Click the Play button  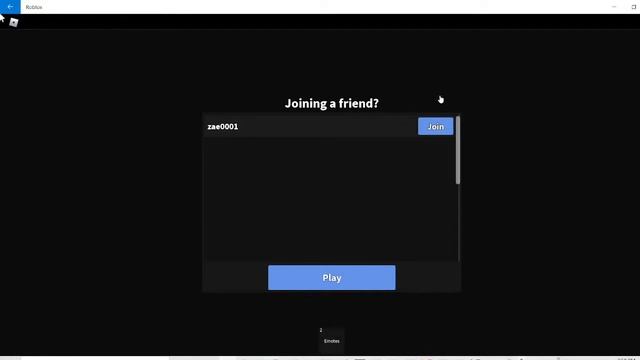click(331, 278)
